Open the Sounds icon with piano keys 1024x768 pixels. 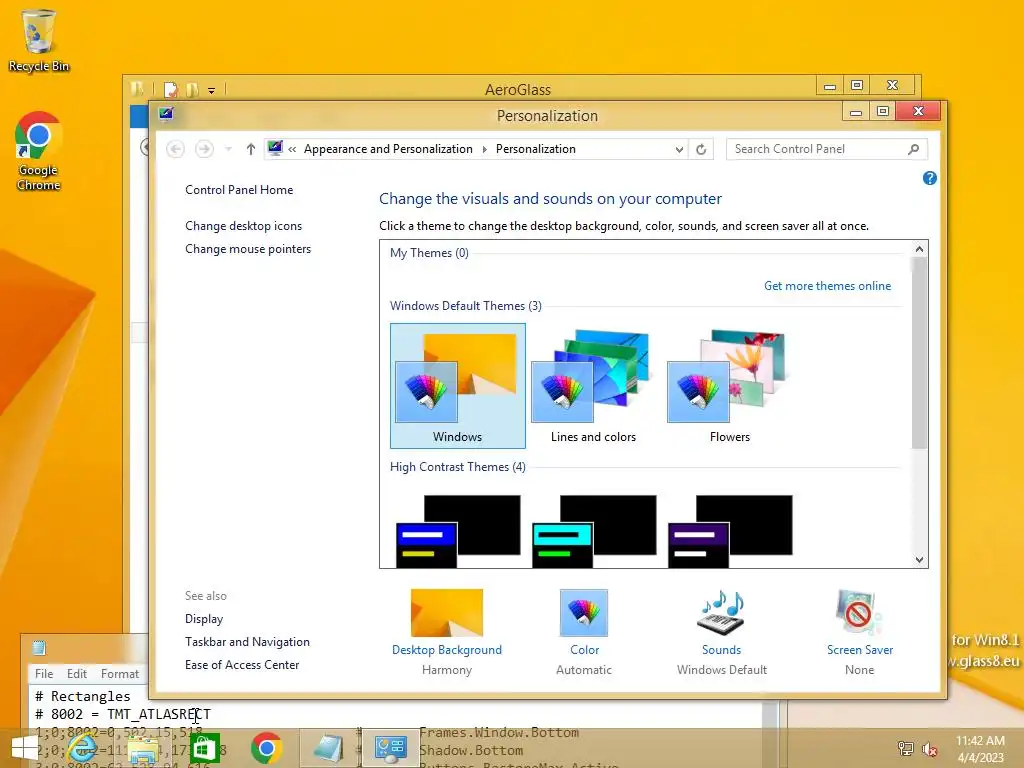(x=721, y=613)
